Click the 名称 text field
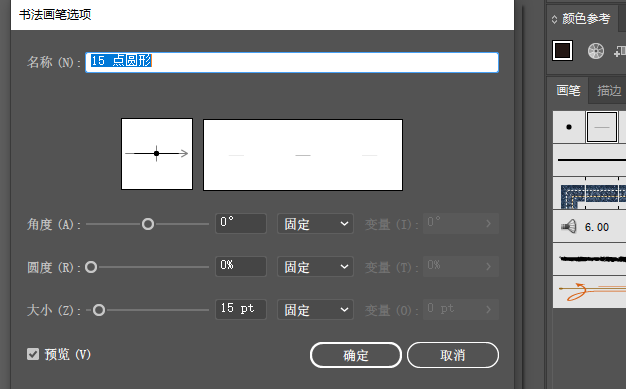Screen dimensions: 626x389 (292, 62)
